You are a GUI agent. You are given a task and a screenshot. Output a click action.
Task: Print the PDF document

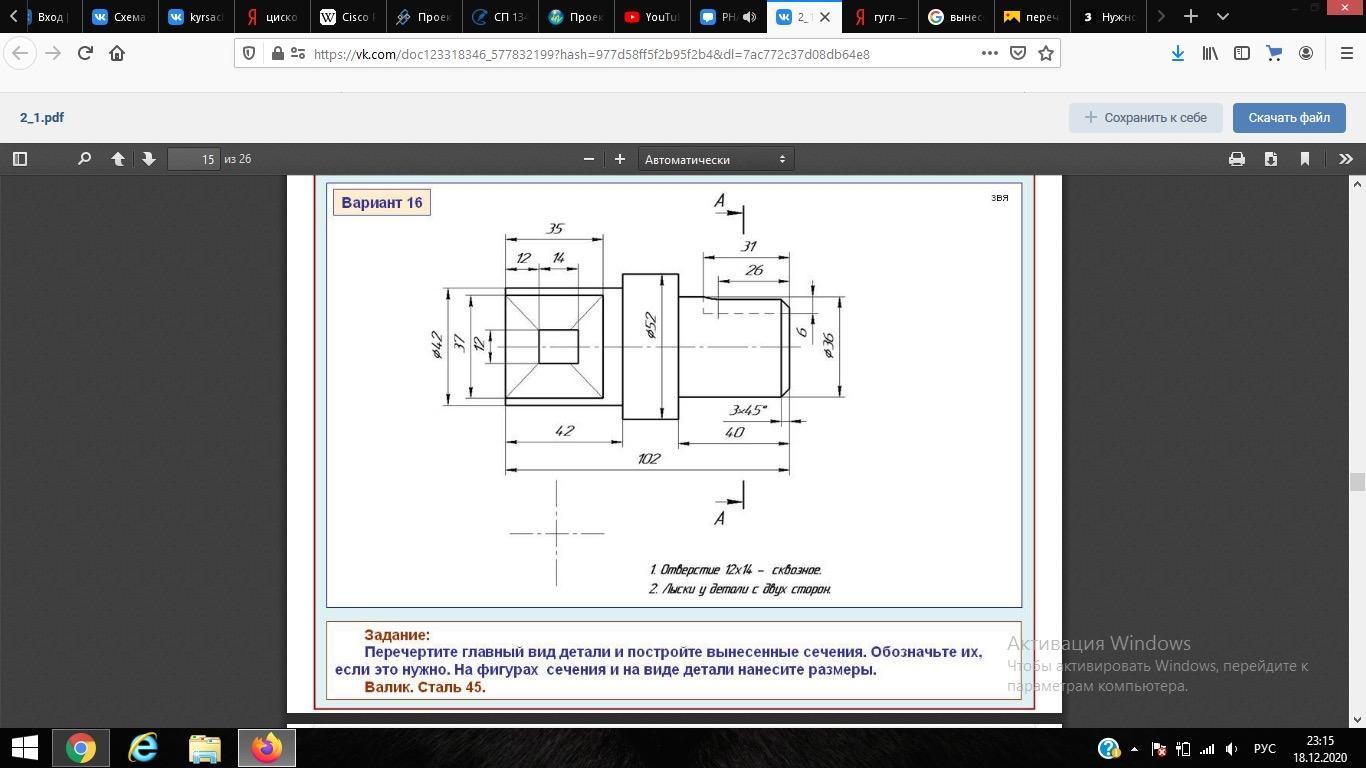pos(1237,159)
